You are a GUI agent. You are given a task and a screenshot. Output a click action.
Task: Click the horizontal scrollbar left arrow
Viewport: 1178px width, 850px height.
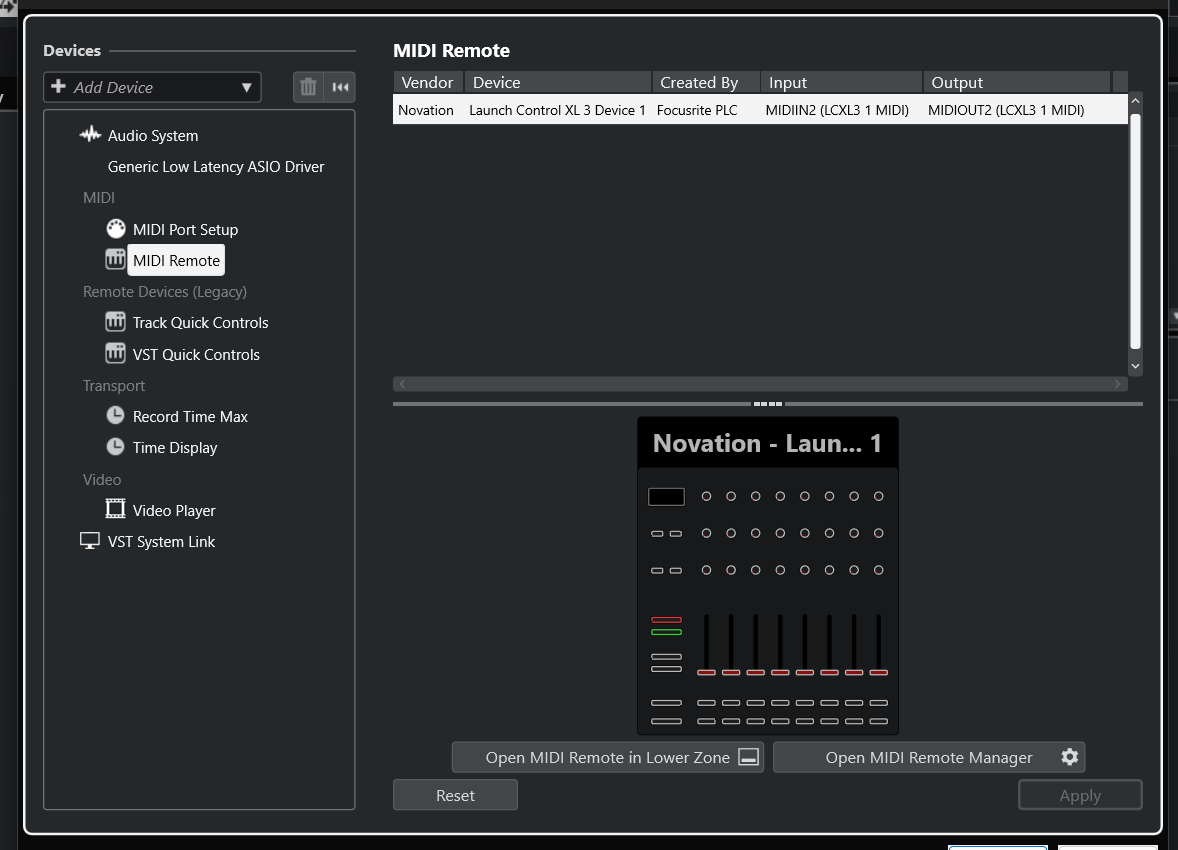coord(402,384)
